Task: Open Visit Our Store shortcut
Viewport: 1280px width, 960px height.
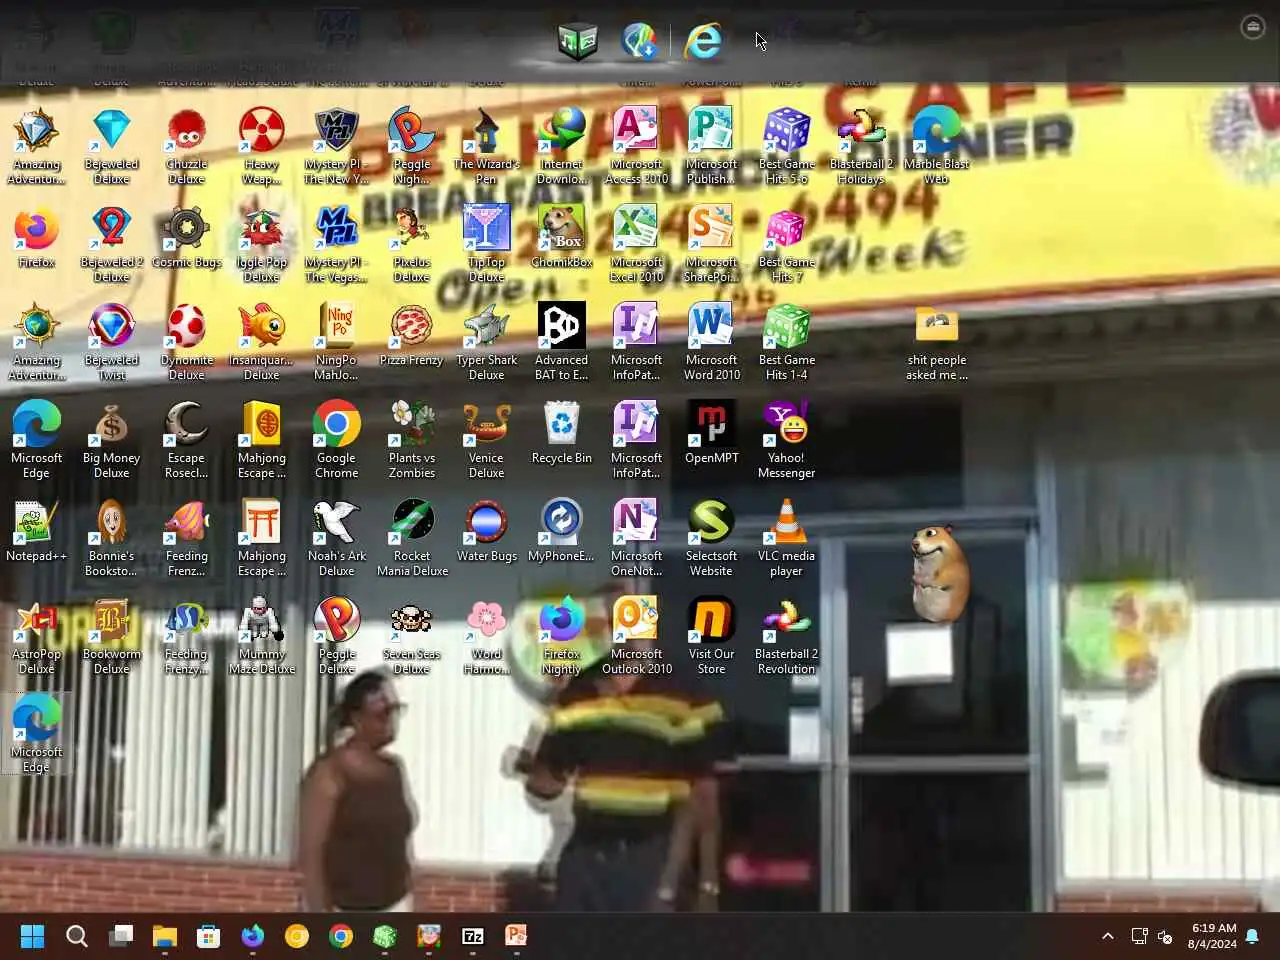Action: point(712,637)
